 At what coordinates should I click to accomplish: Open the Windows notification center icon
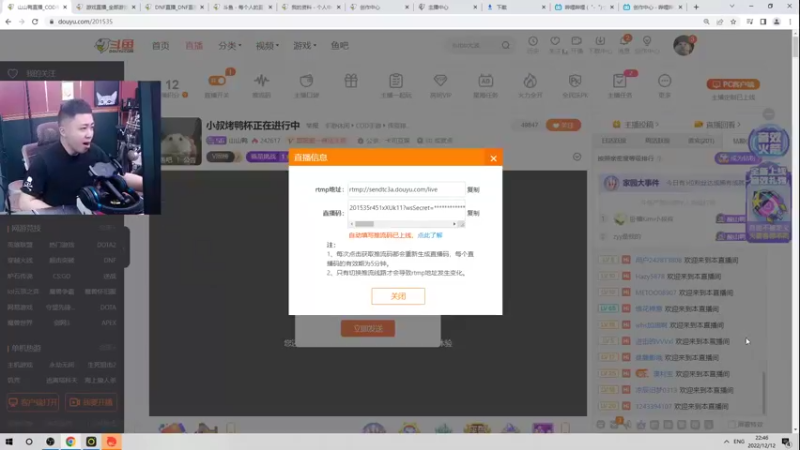click(x=786, y=441)
